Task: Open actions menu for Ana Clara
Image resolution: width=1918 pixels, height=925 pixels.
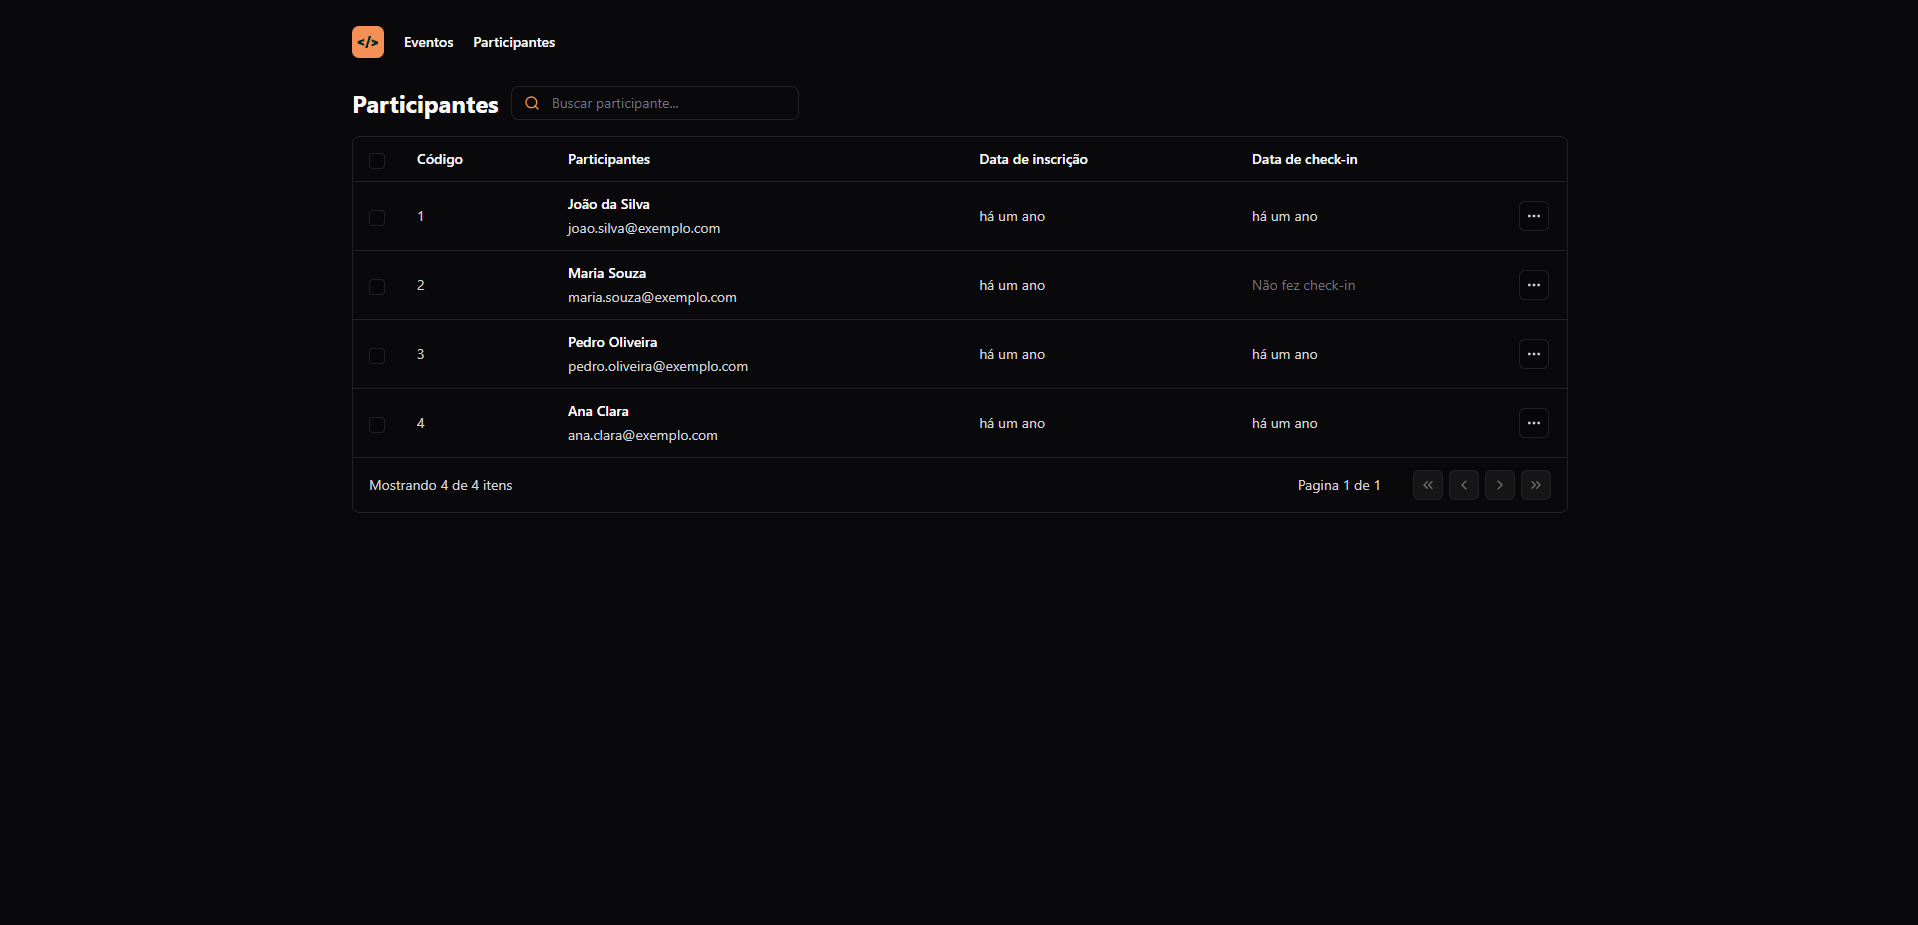Action: [x=1533, y=423]
